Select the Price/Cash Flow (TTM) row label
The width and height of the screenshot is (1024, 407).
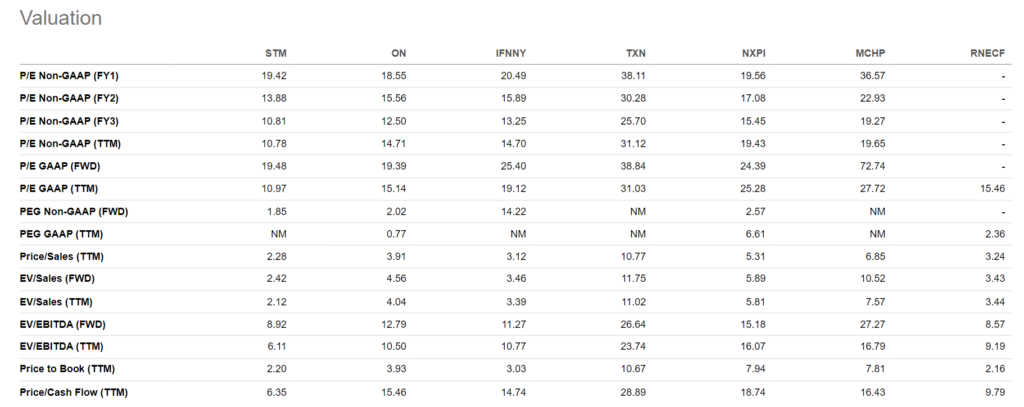point(73,392)
